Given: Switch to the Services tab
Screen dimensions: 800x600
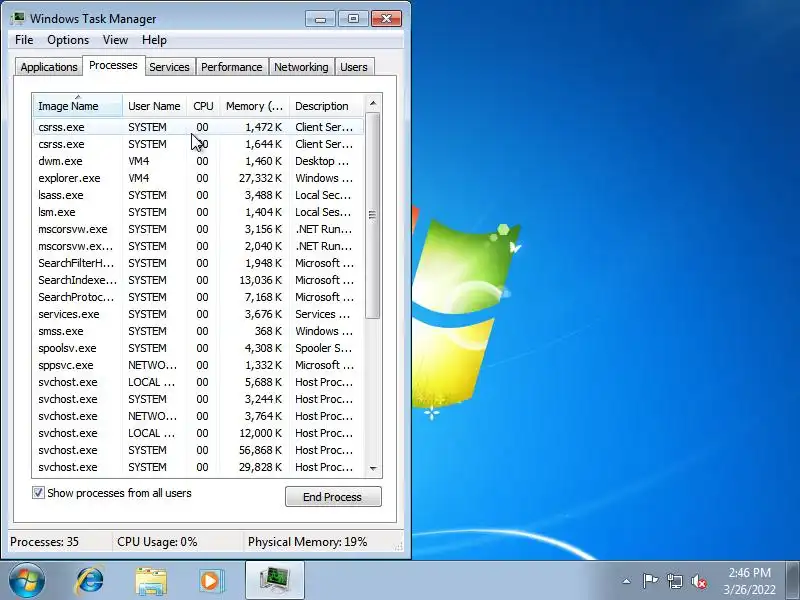Looking at the screenshot, I should pos(169,67).
